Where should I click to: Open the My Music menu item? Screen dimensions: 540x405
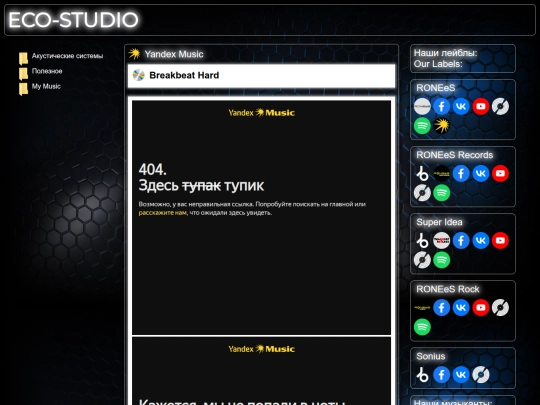point(46,86)
